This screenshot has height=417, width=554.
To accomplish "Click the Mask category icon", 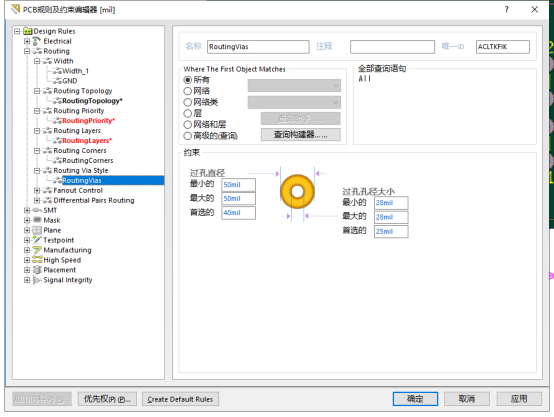I will point(37,220).
